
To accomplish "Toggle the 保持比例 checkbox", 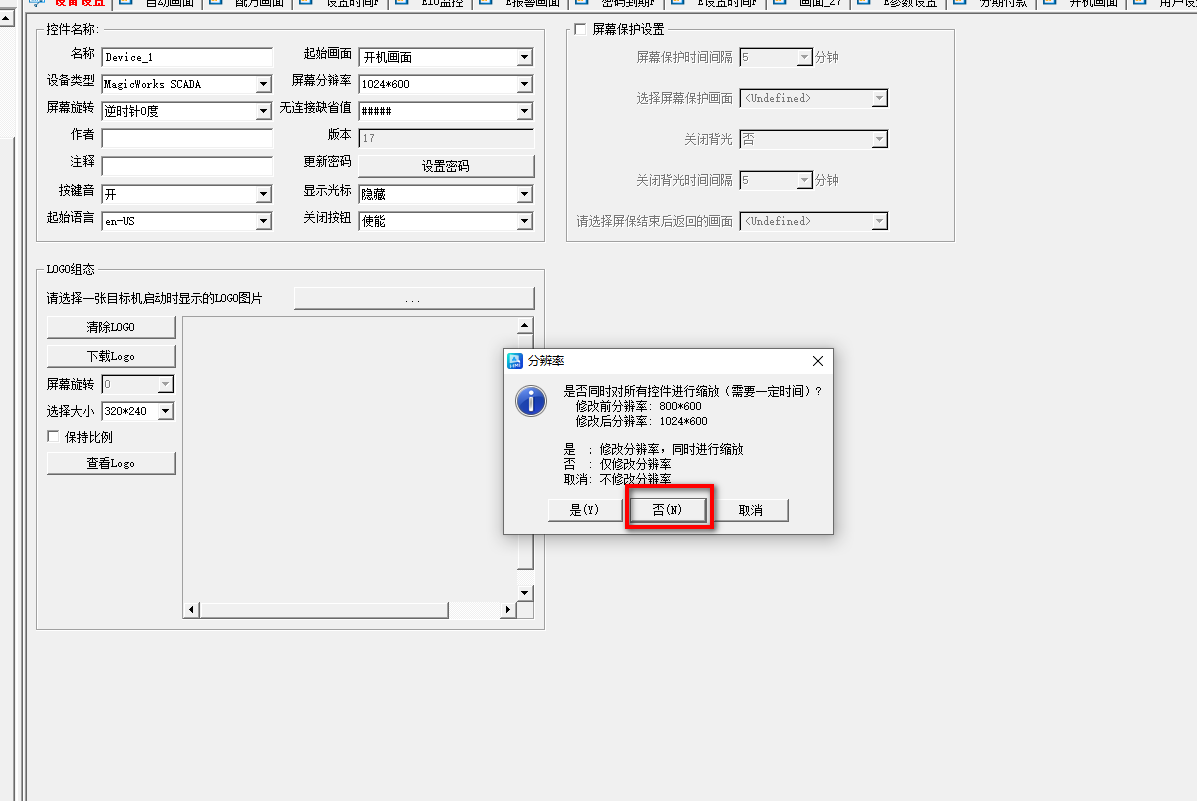I will (x=53, y=437).
